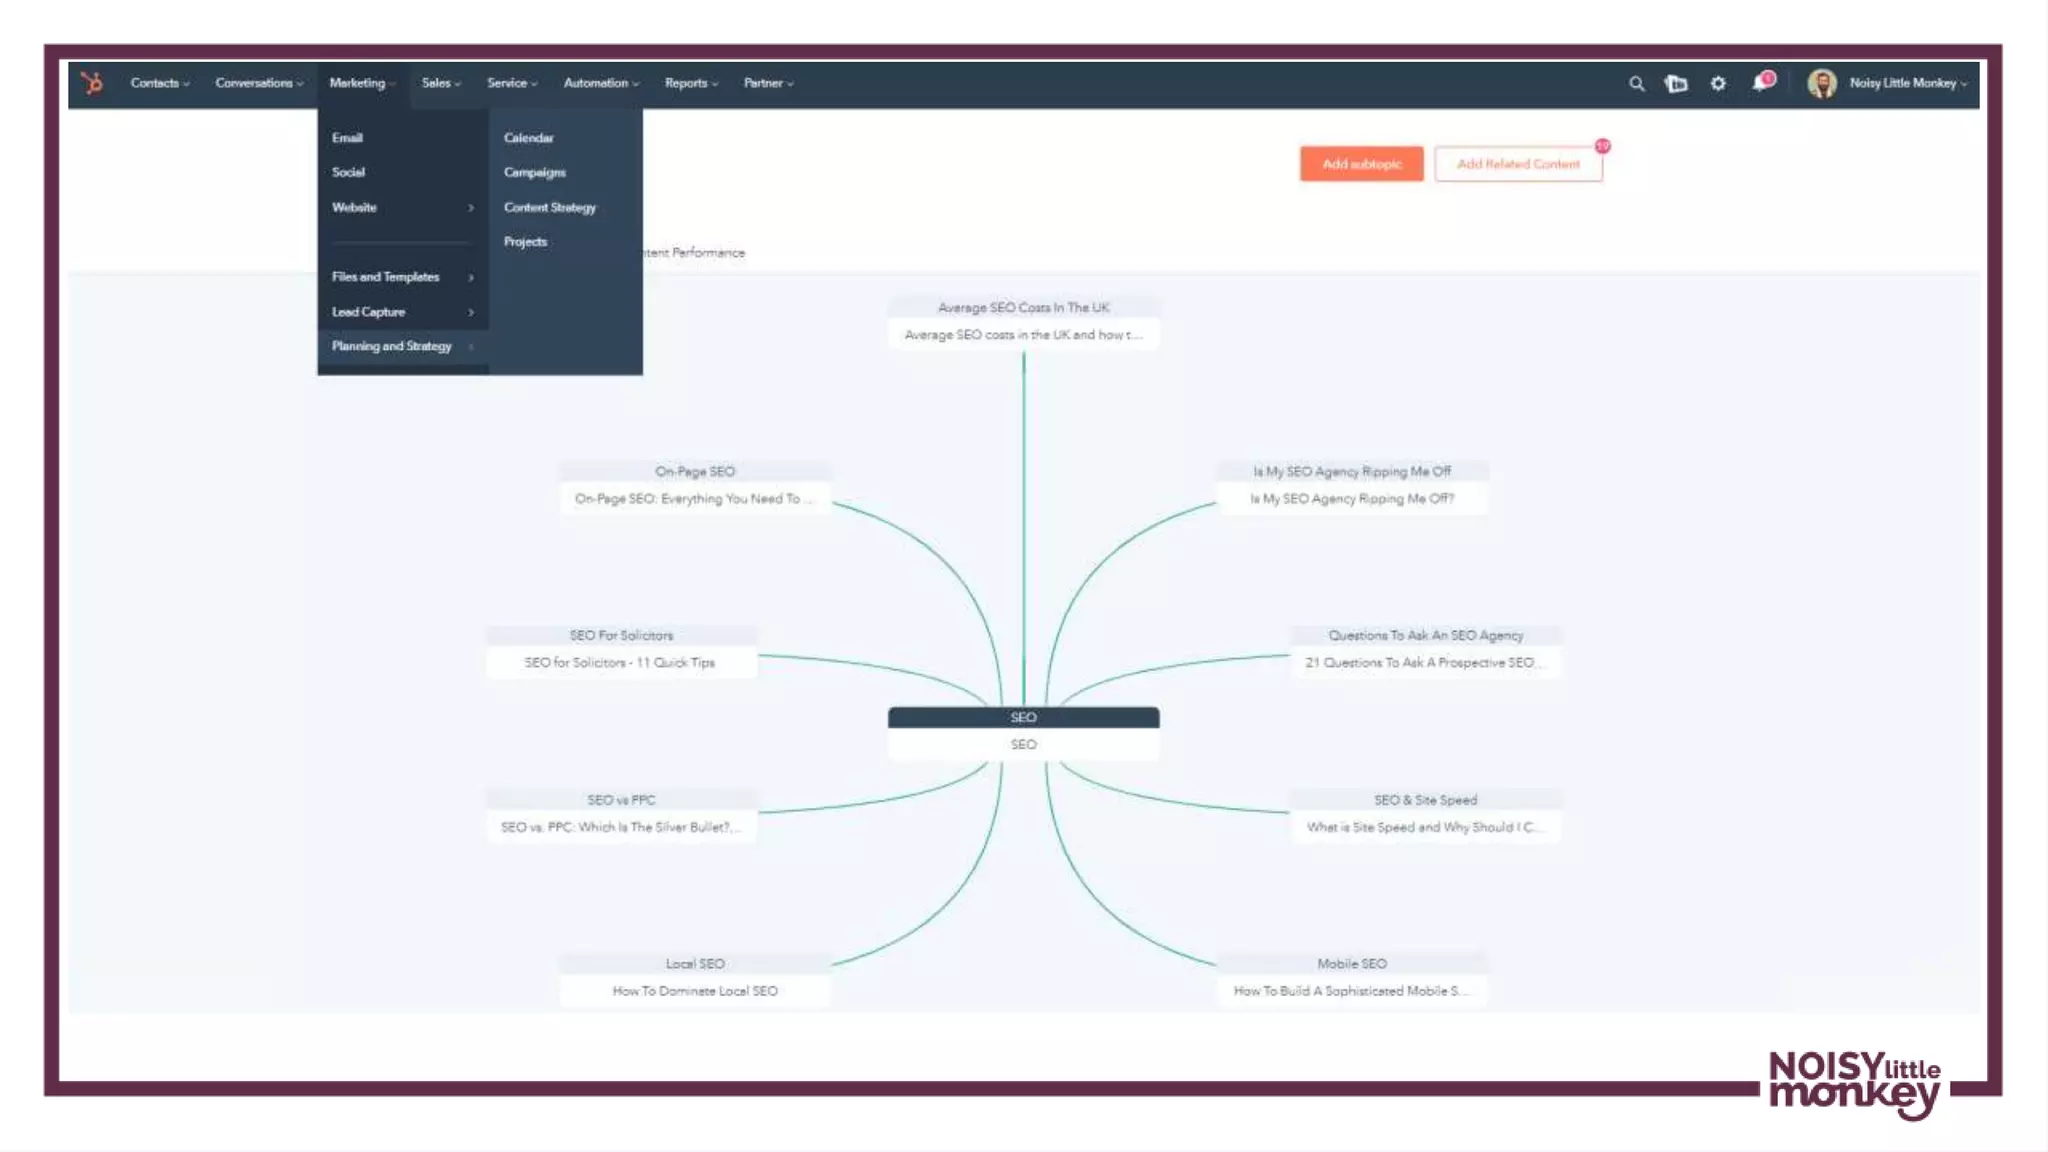The width and height of the screenshot is (2048, 1152).
Task: Open the settings gear icon
Action: point(1718,84)
